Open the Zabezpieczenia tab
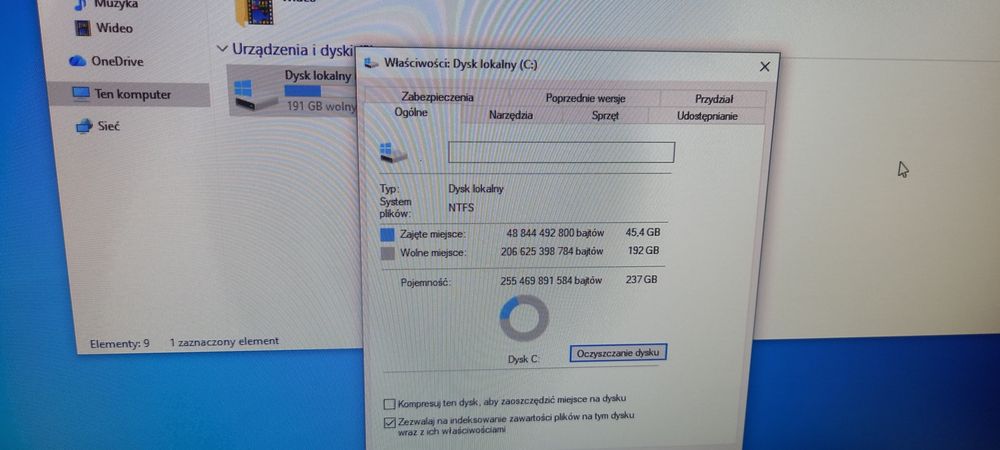This screenshot has height=450, width=1000. click(438, 98)
